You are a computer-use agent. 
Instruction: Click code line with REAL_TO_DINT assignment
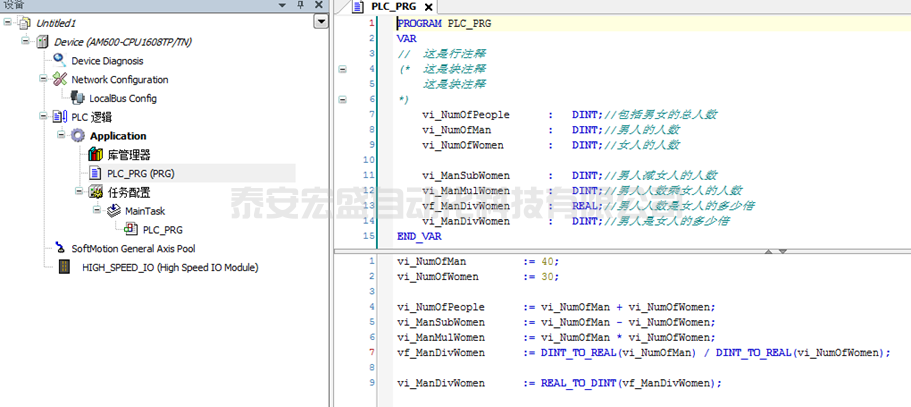(559, 383)
